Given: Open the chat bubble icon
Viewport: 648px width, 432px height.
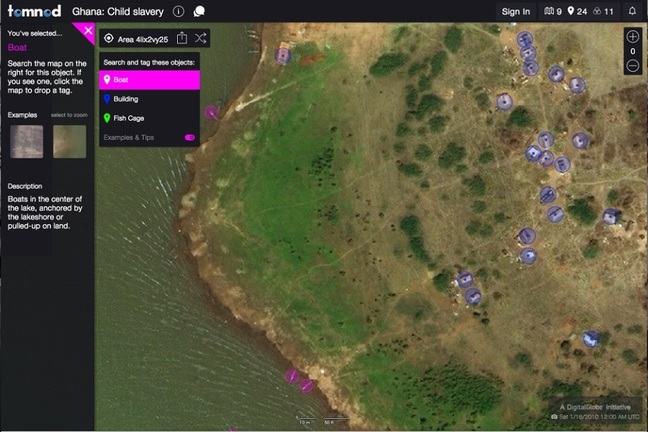Looking at the screenshot, I should point(199,11).
